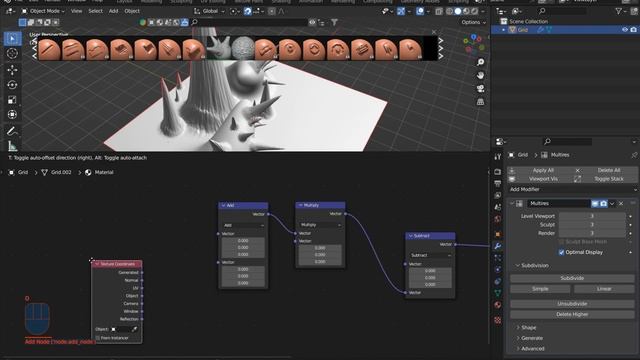Toggle Multires modifier render display
640x360 pixels.
tap(603, 203)
